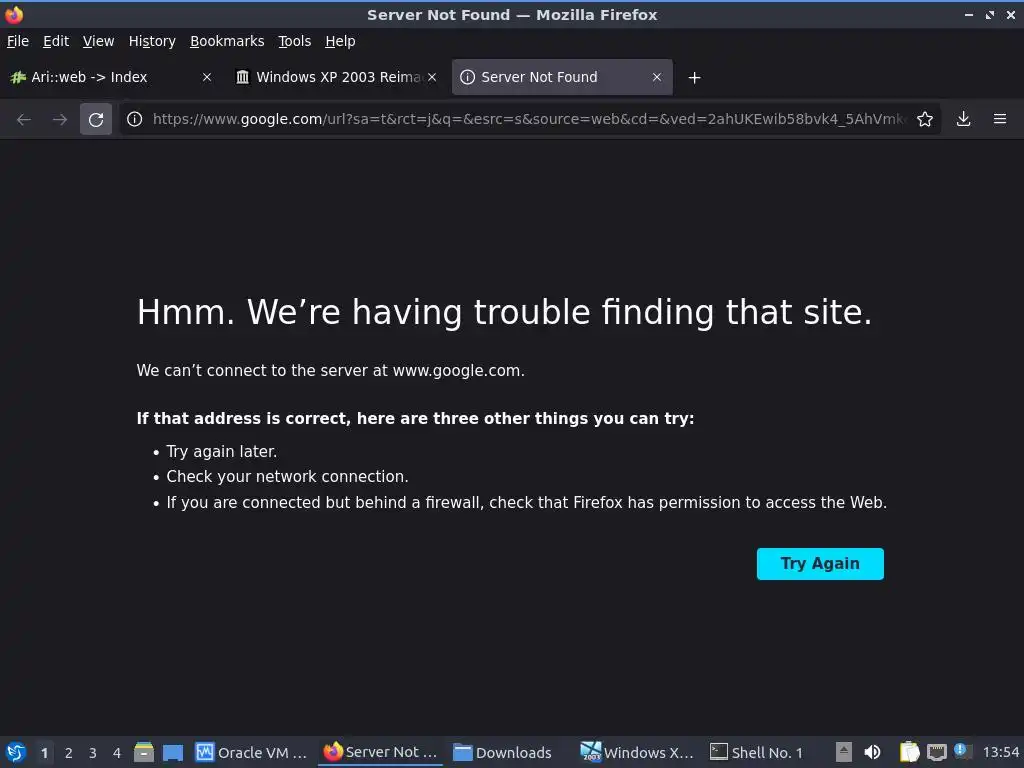Click the show desktop panel icon

173,752
